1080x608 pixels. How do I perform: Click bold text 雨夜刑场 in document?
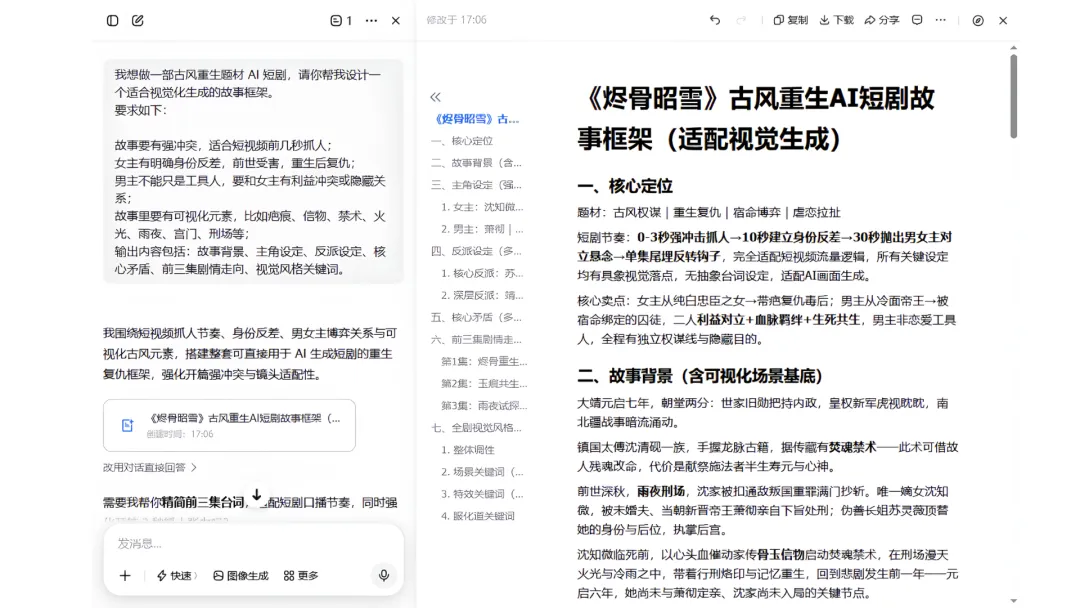point(661,492)
